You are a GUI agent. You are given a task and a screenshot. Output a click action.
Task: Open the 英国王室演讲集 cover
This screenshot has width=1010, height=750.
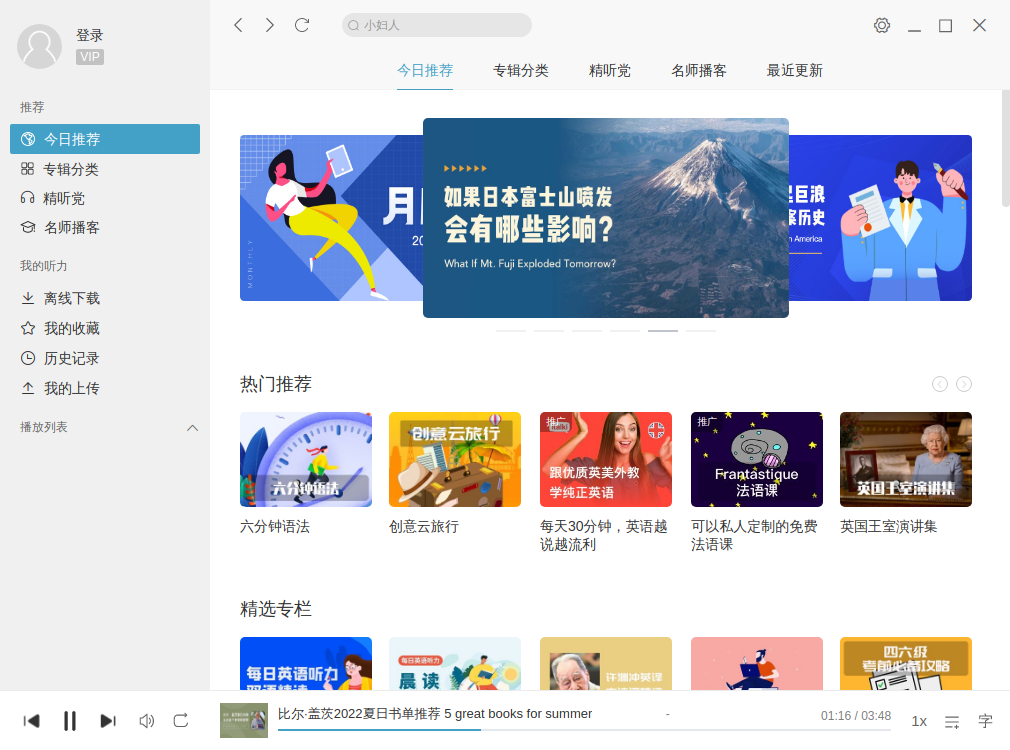906,459
